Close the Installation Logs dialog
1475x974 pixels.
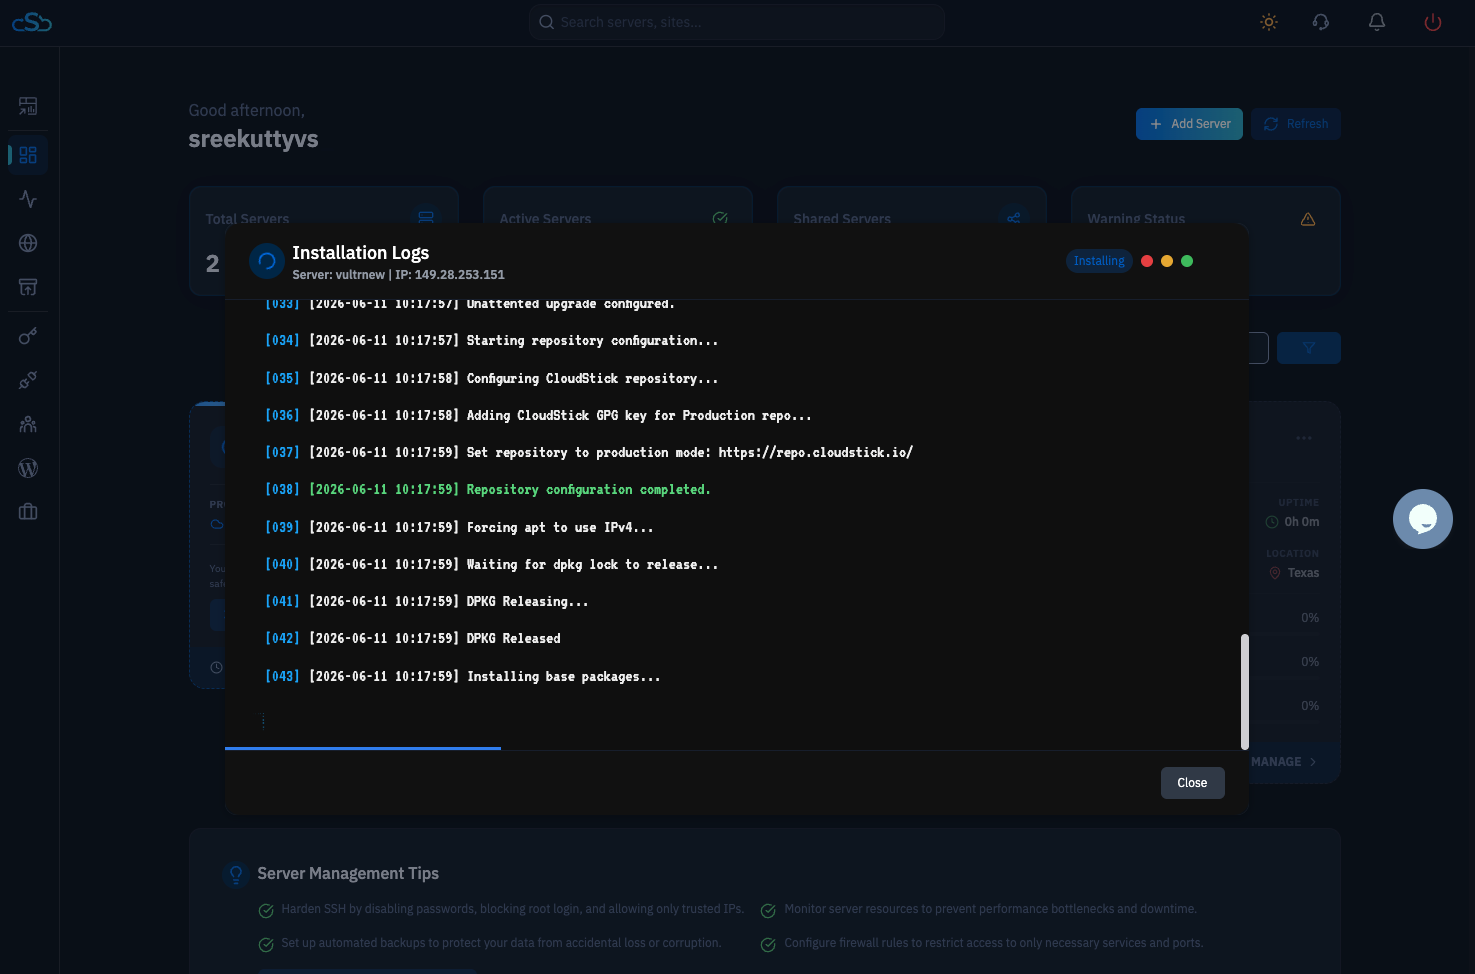(1192, 783)
